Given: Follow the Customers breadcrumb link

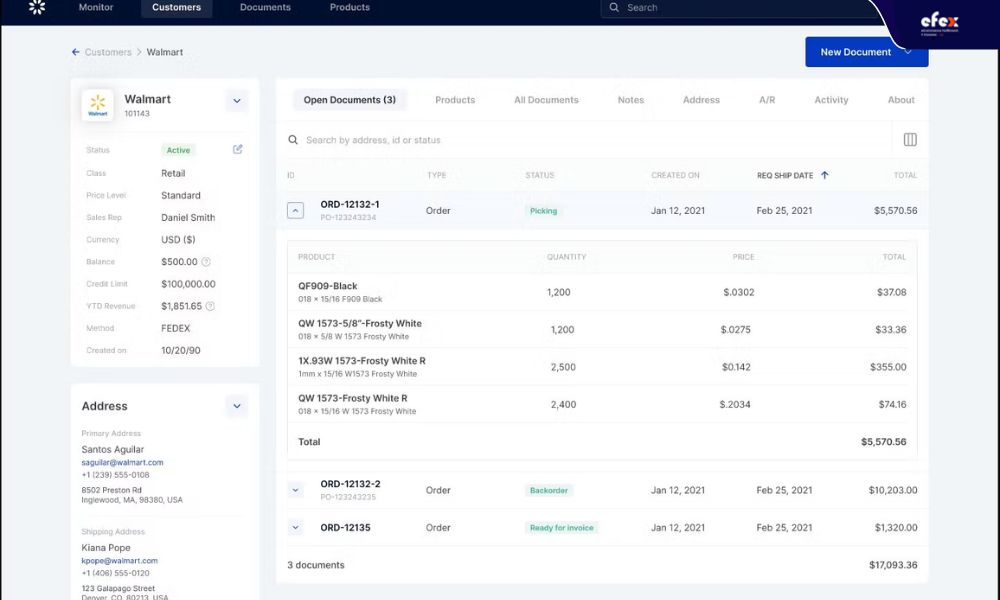Looking at the screenshot, I should coord(108,52).
